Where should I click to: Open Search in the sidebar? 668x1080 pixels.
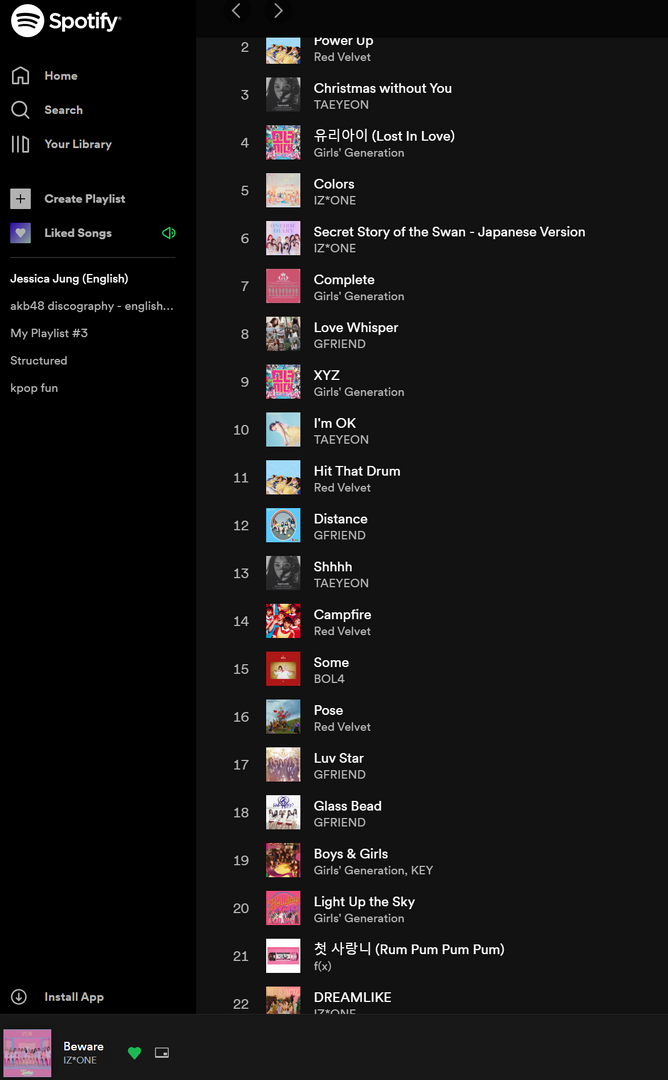pos(63,110)
